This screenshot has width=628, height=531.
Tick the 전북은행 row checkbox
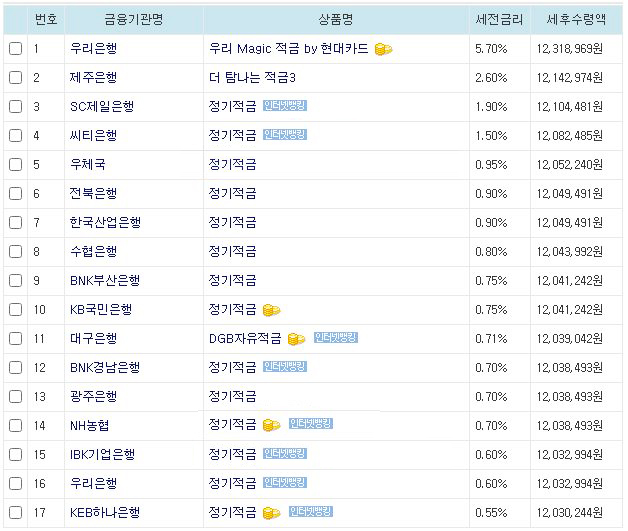tap(15, 193)
